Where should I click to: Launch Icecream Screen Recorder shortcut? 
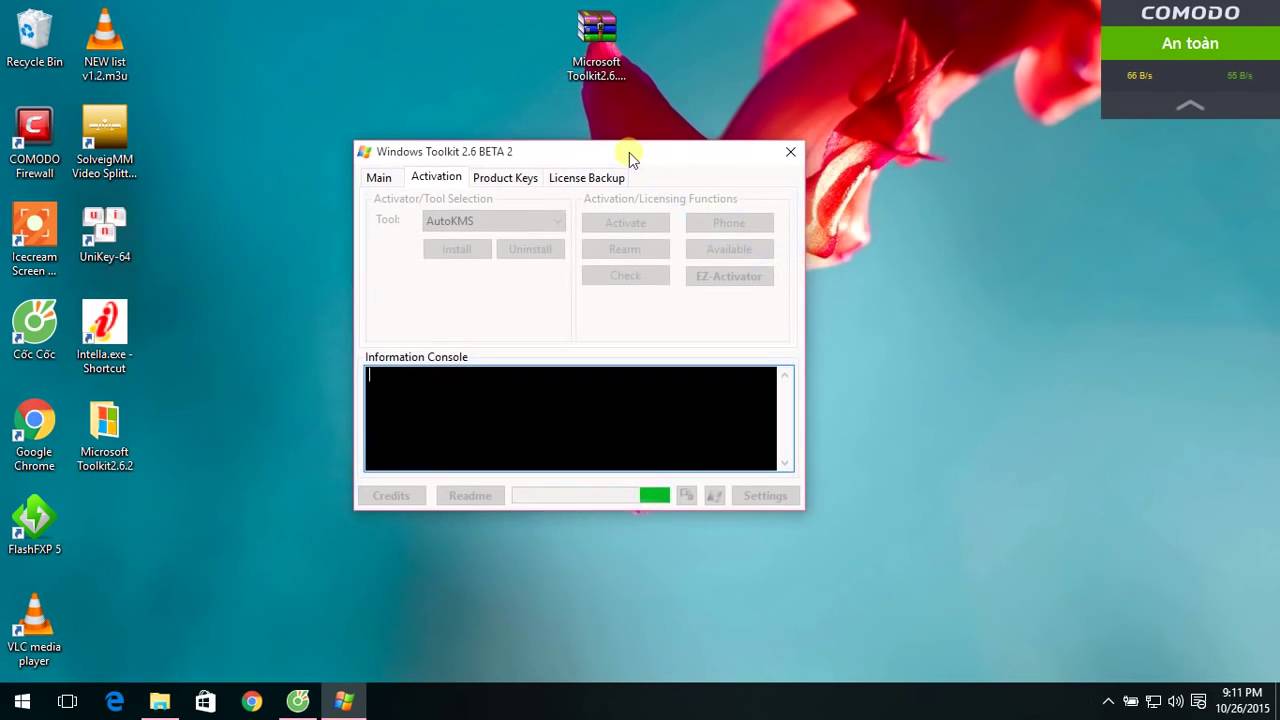point(34,241)
